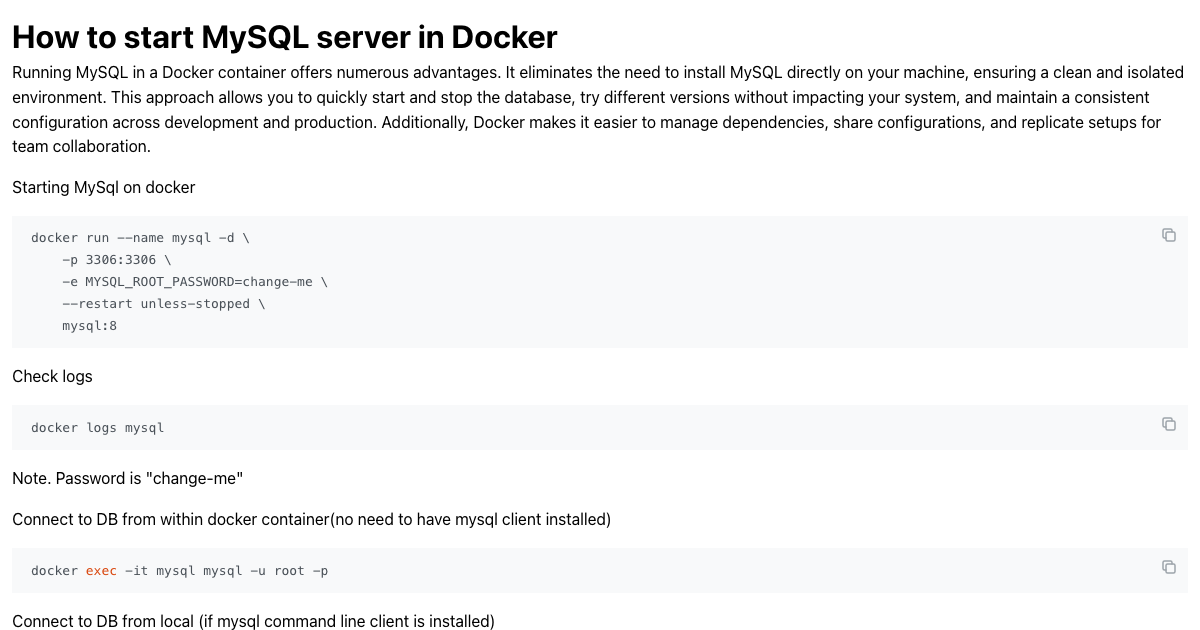Click the page heading about MySQL in Docker

[284, 37]
